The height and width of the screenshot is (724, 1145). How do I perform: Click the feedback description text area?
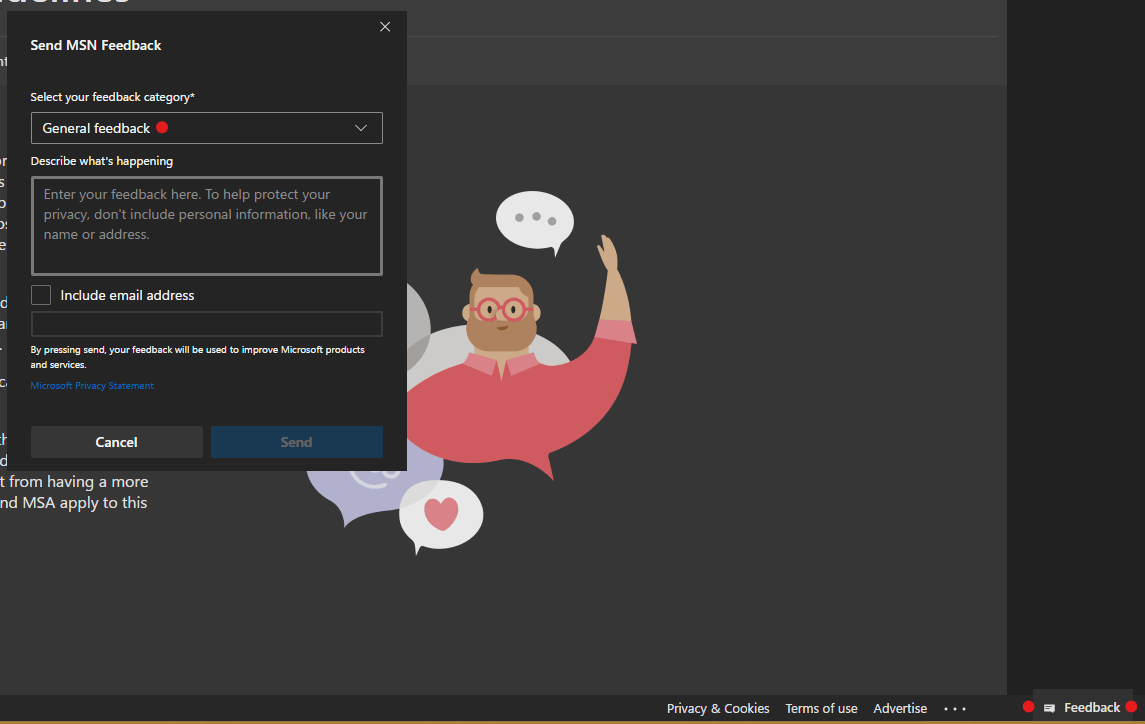click(x=207, y=226)
